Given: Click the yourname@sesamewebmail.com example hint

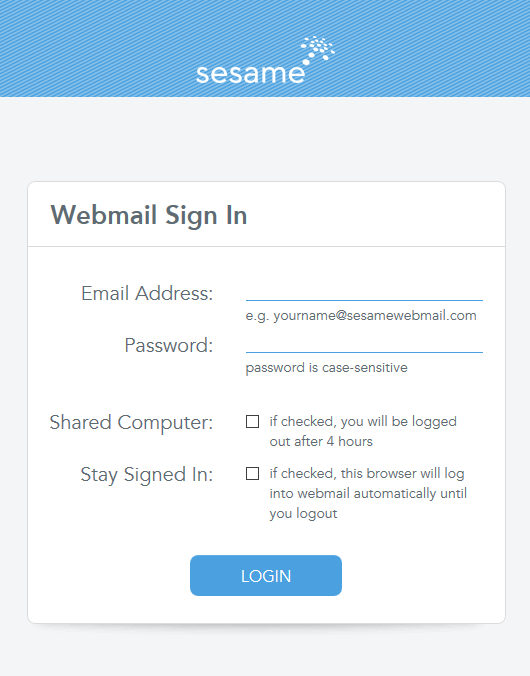Looking at the screenshot, I should coord(361,316).
